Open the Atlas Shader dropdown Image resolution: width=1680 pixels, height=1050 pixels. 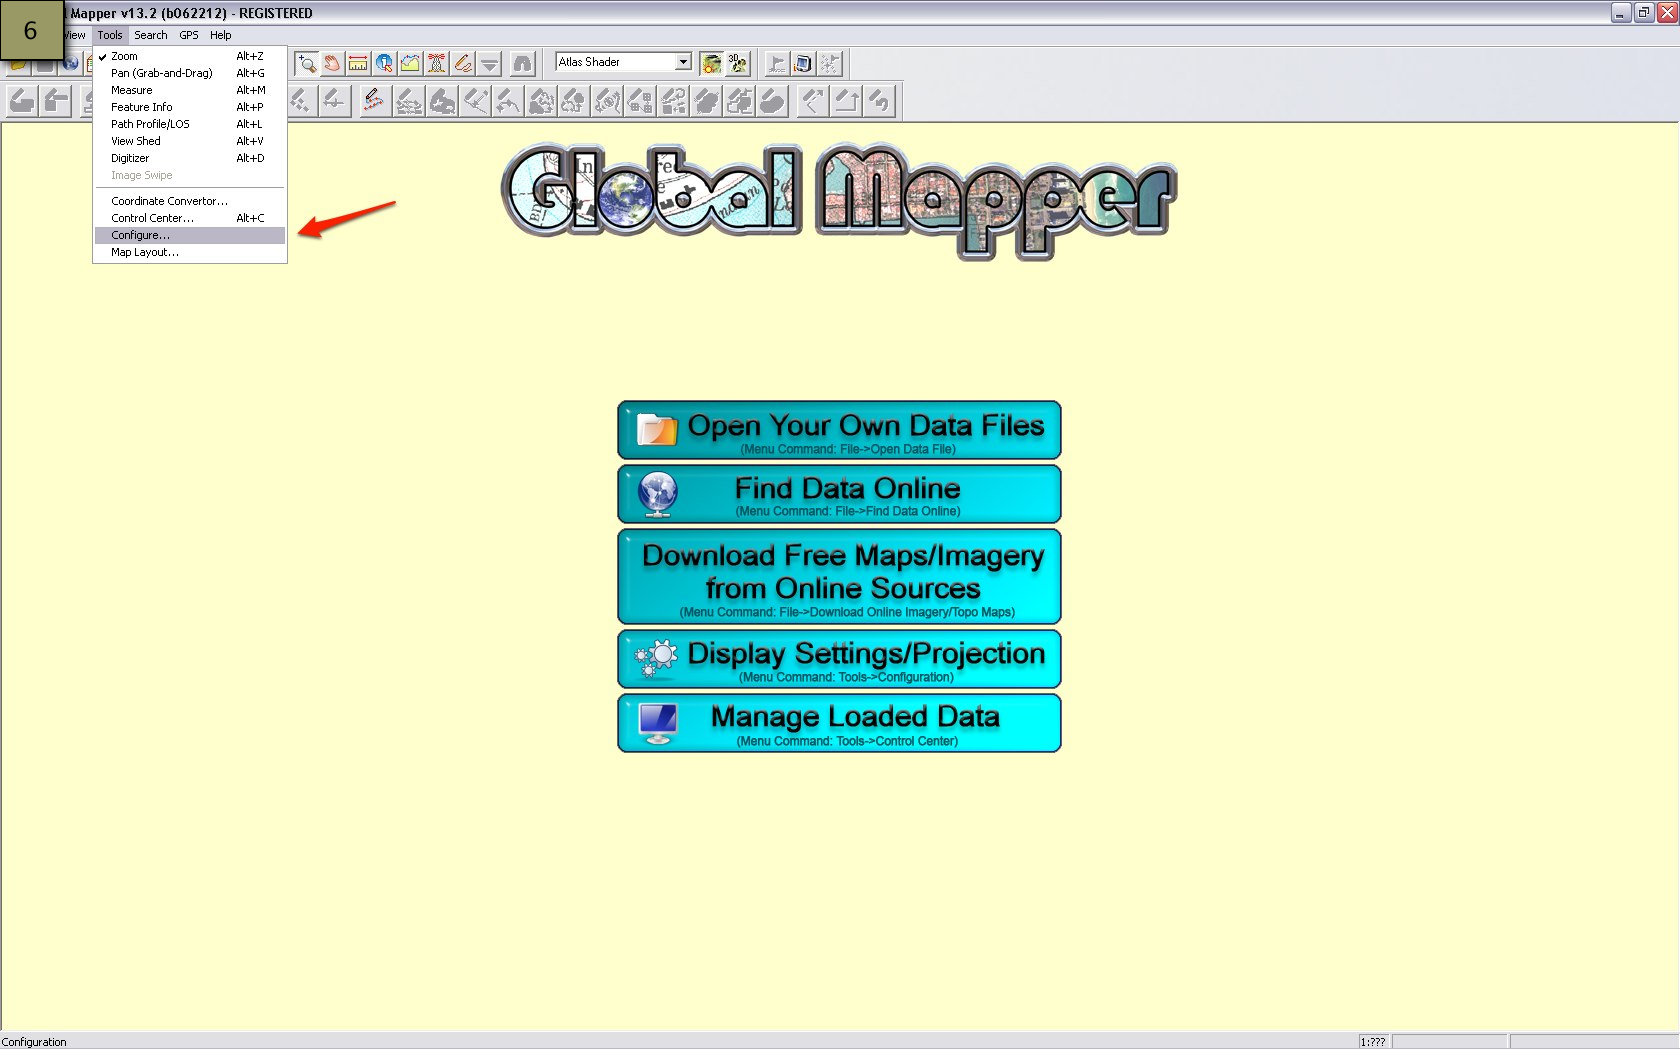(683, 62)
